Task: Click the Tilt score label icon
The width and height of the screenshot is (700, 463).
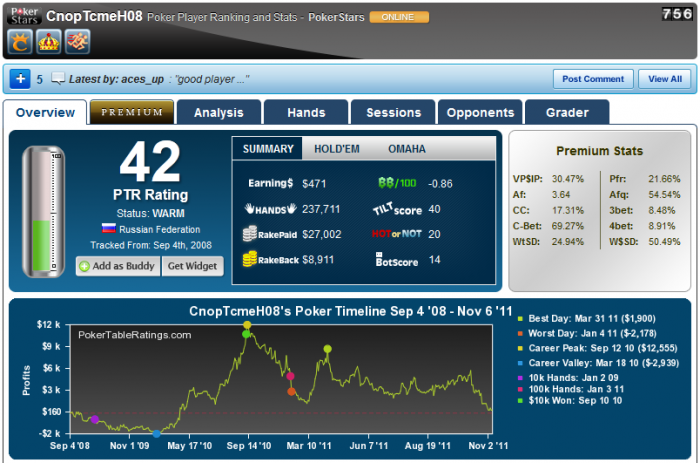Action: coord(397,209)
